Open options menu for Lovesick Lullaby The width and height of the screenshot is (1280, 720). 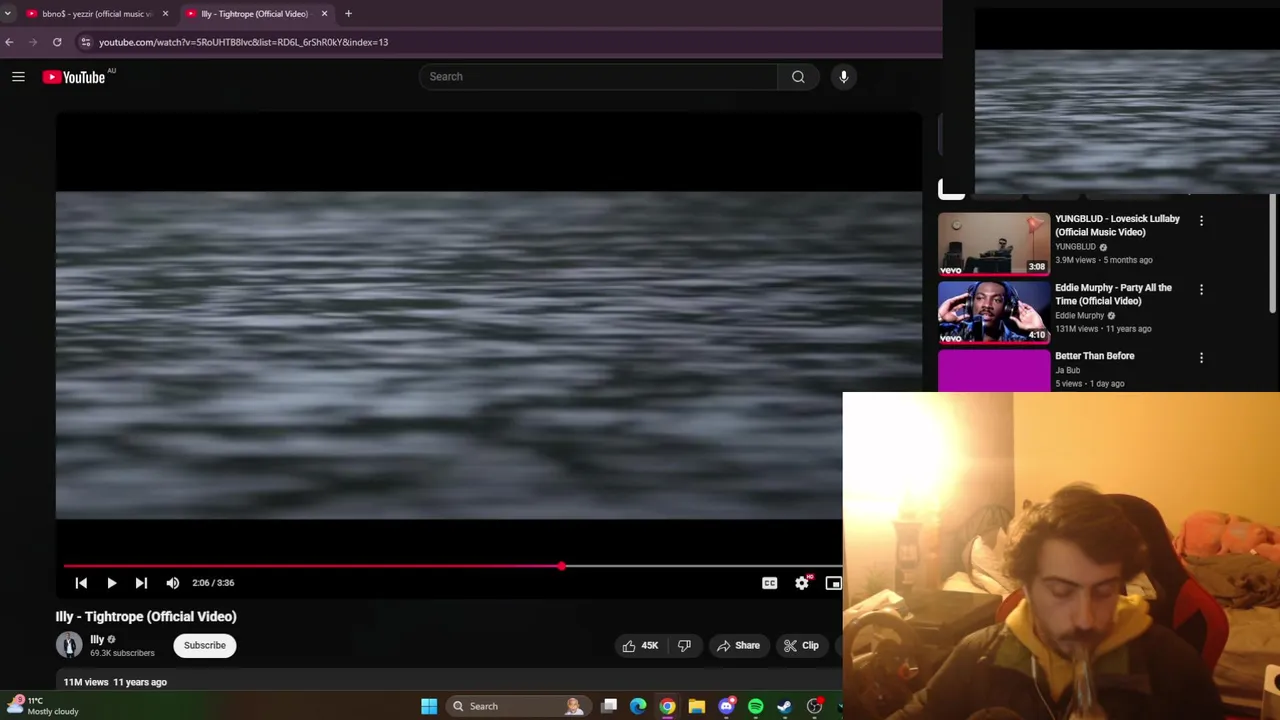coord(1201,220)
